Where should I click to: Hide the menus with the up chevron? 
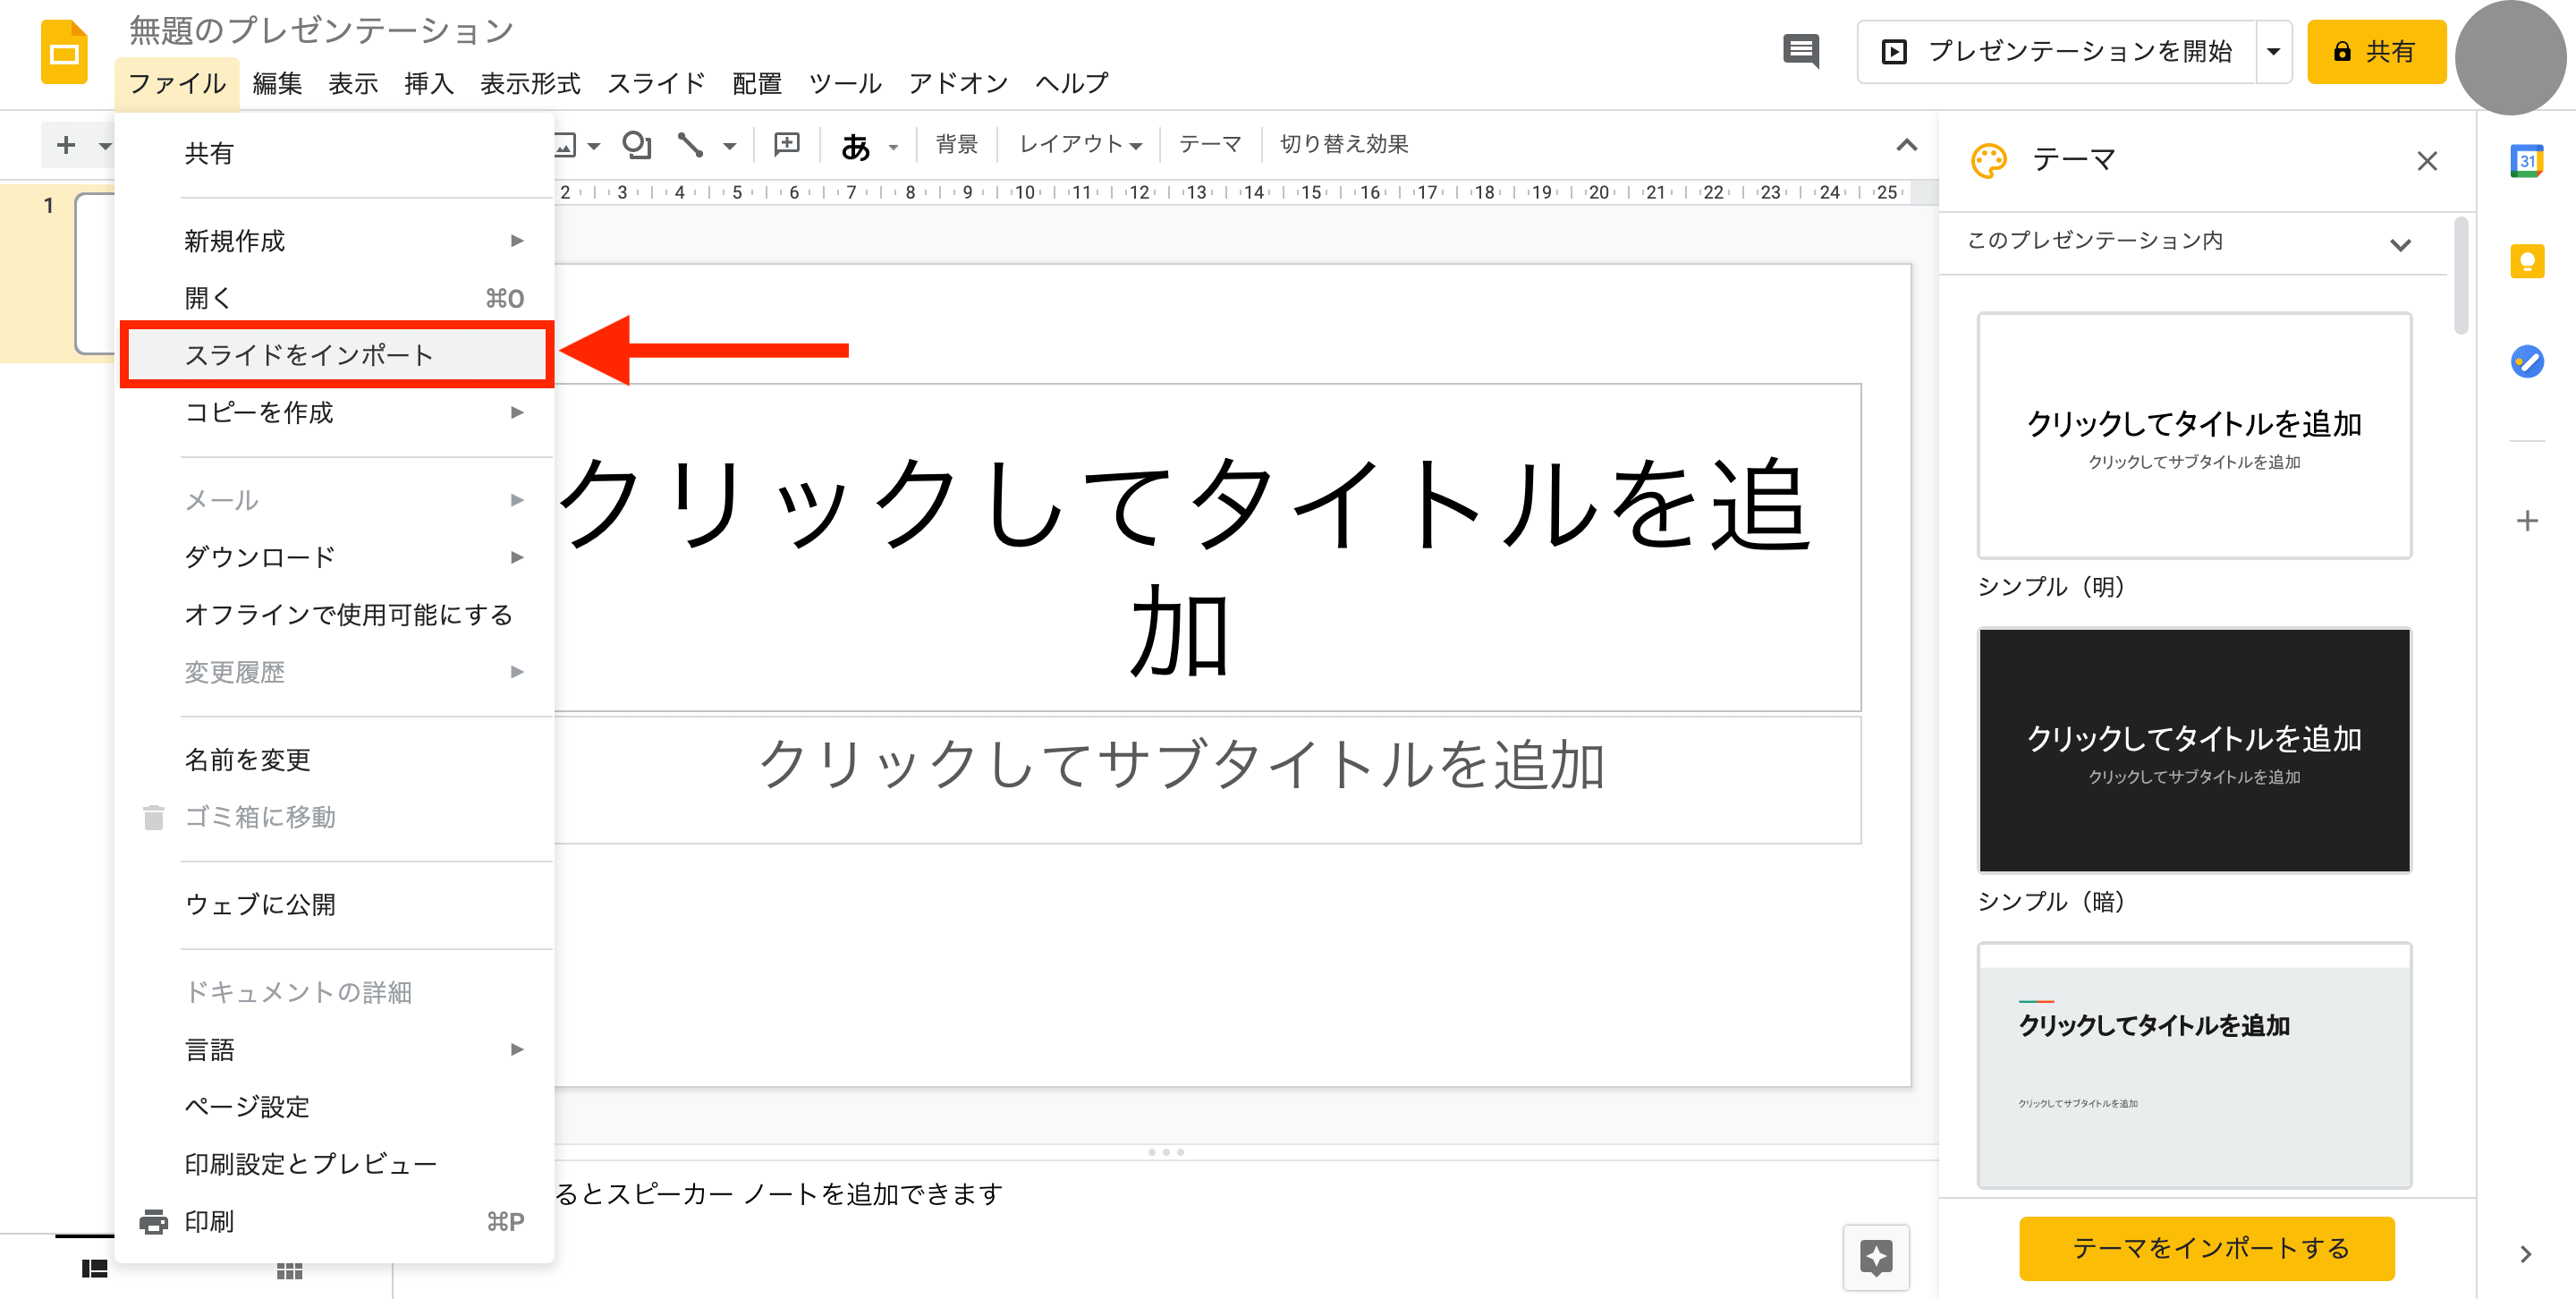(1906, 145)
